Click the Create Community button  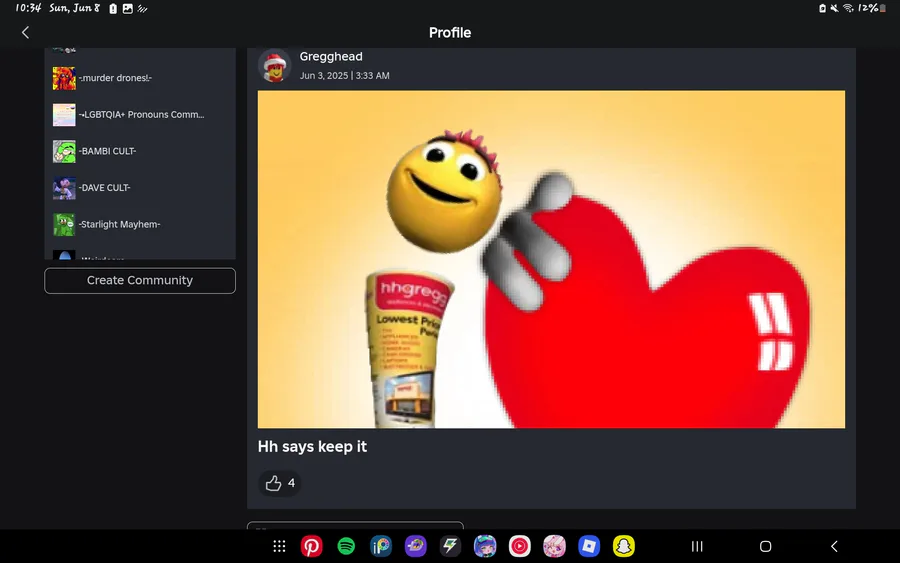pos(140,281)
